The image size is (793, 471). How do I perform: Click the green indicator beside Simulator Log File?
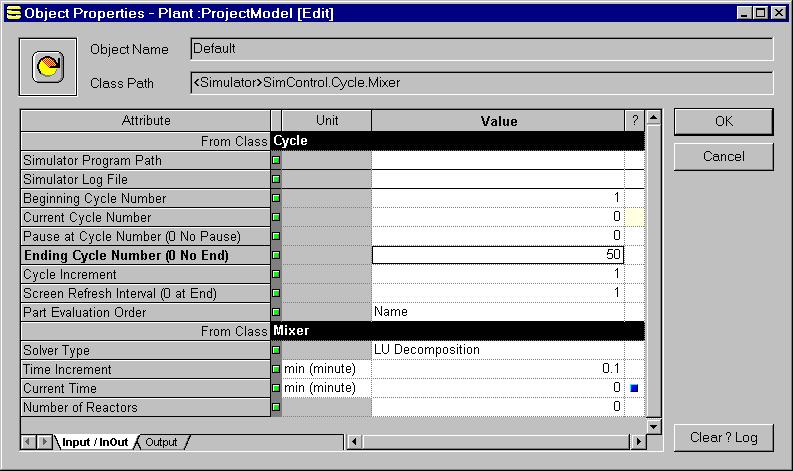coord(276,179)
